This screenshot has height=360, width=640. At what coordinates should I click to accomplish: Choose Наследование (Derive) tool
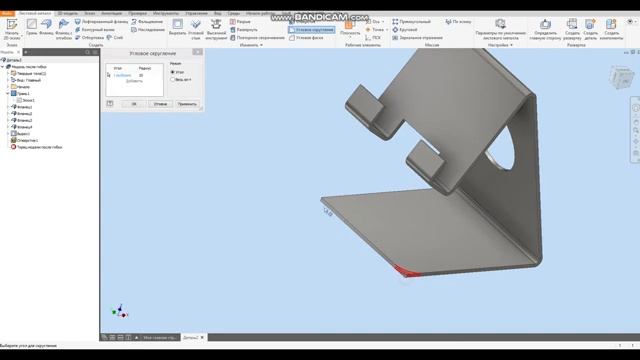148,29
